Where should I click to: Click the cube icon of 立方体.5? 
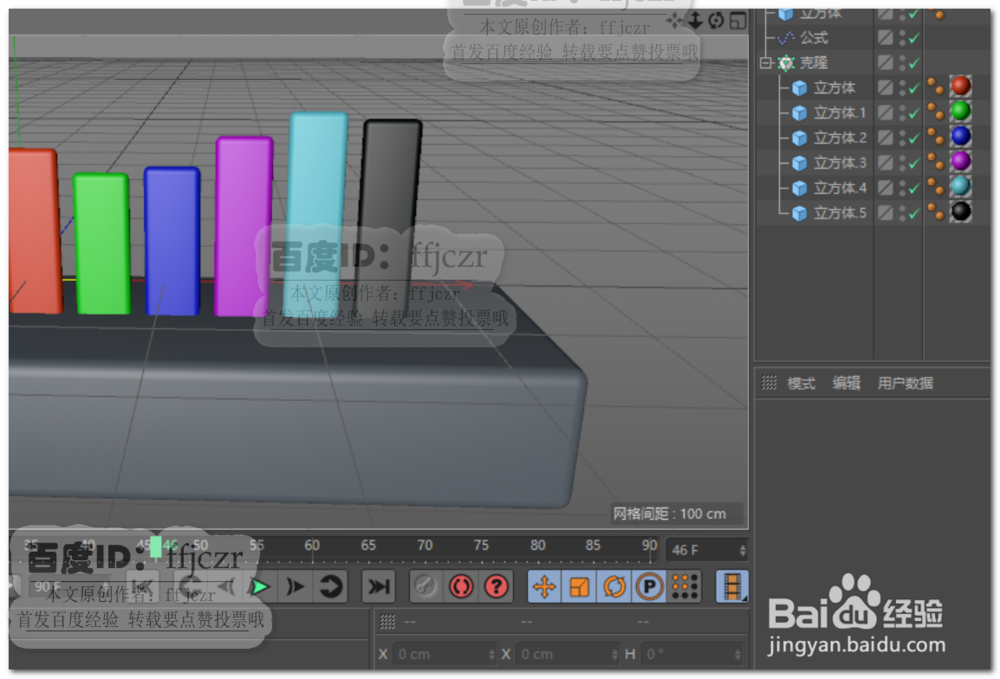[x=799, y=213]
